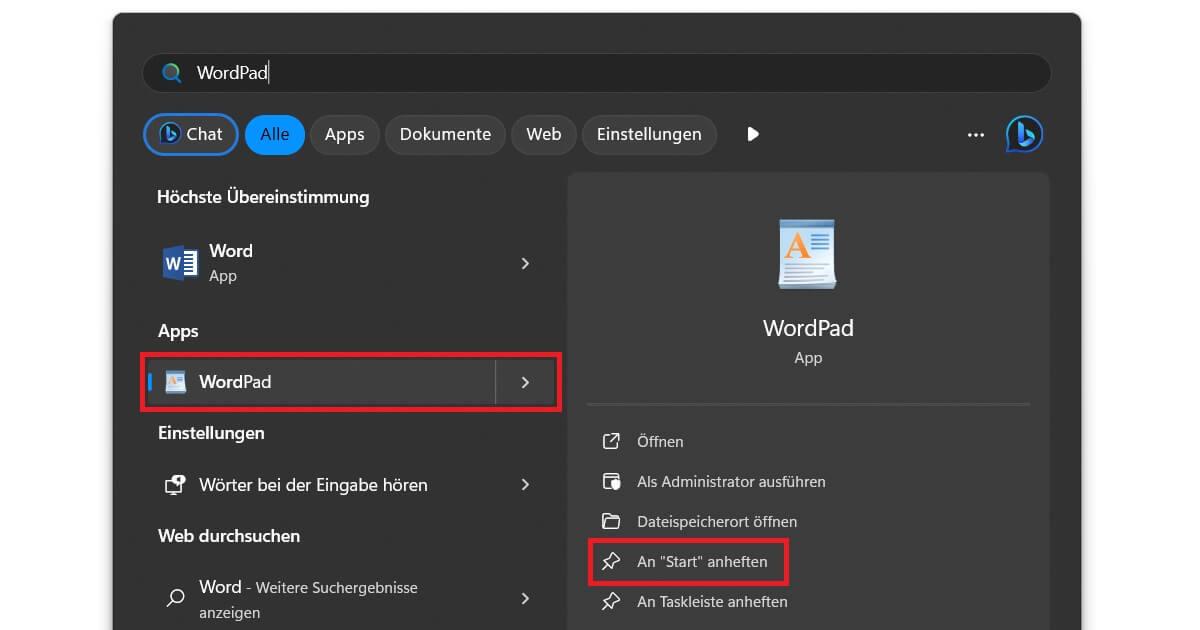Click Öffnen to launch WordPad
Image resolution: width=1200 pixels, height=630 pixels.
(x=662, y=441)
